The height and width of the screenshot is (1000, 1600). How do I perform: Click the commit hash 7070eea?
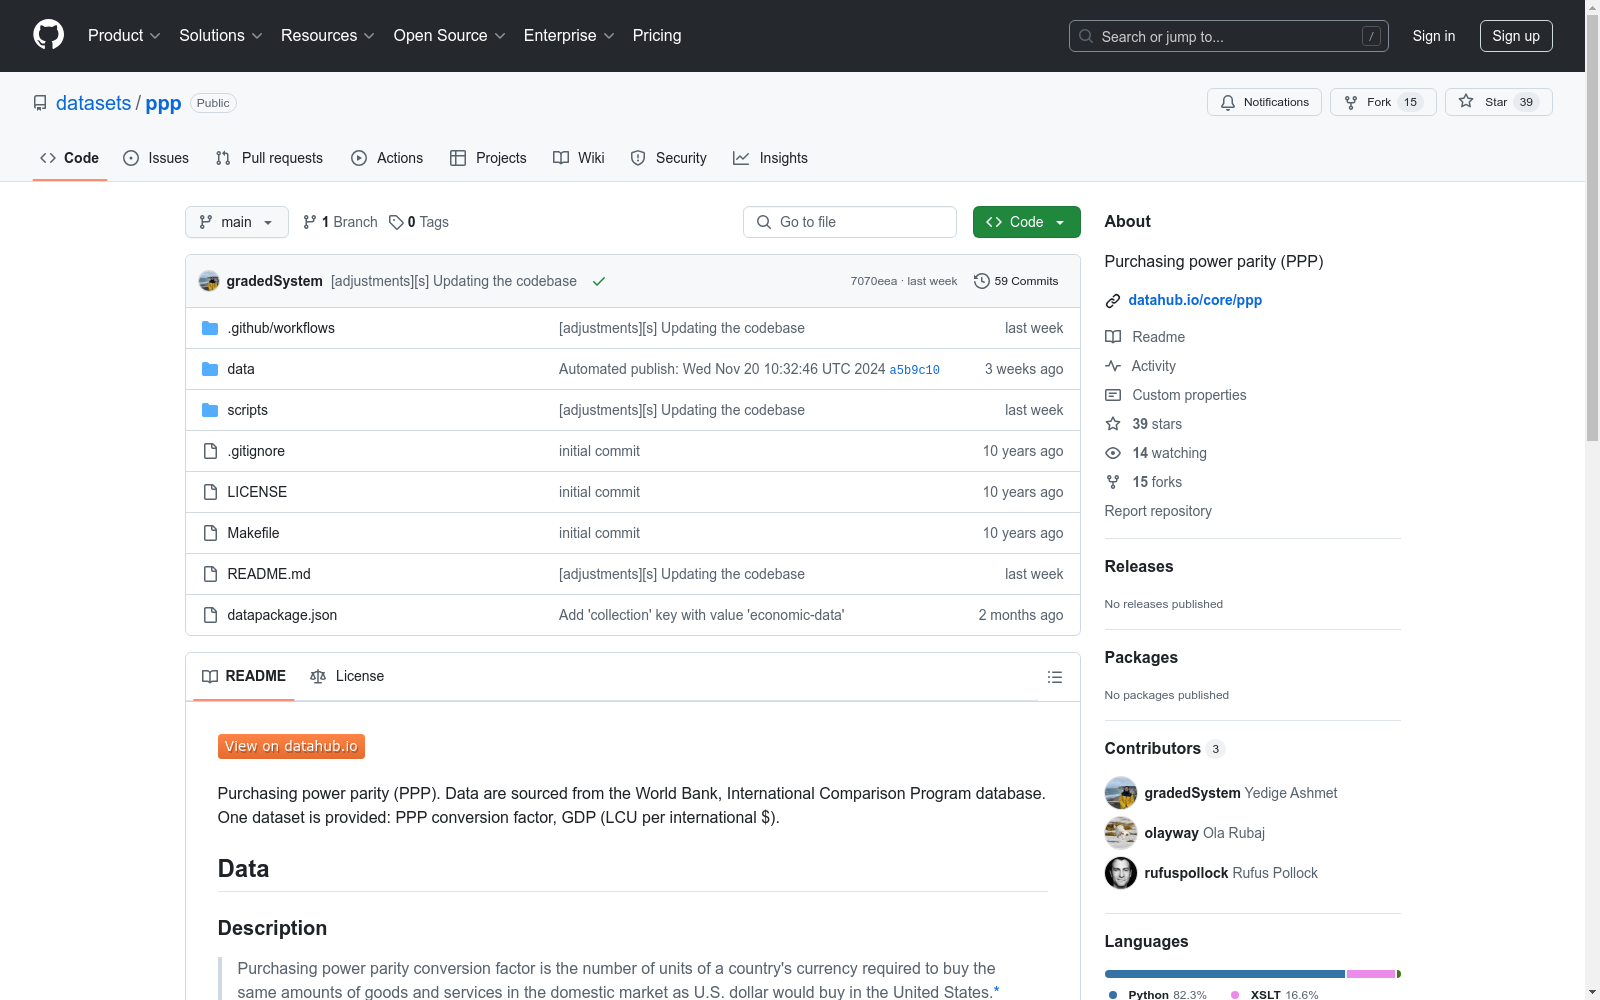point(874,281)
